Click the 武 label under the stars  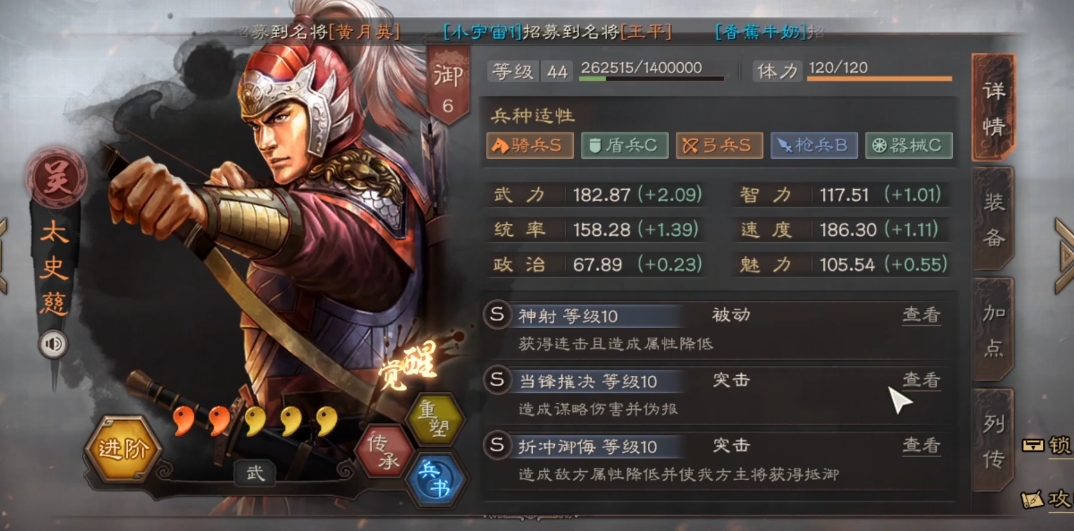click(x=255, y=472)
